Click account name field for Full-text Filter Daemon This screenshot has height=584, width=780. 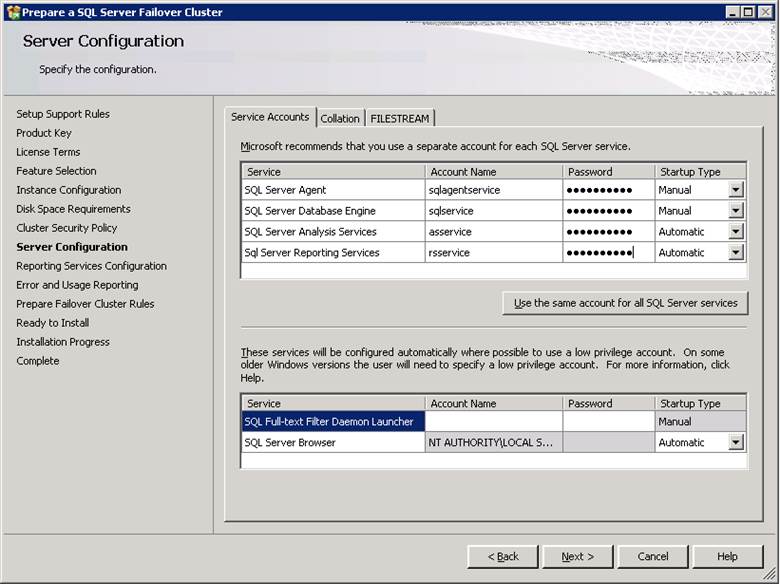tap(493, 421)
